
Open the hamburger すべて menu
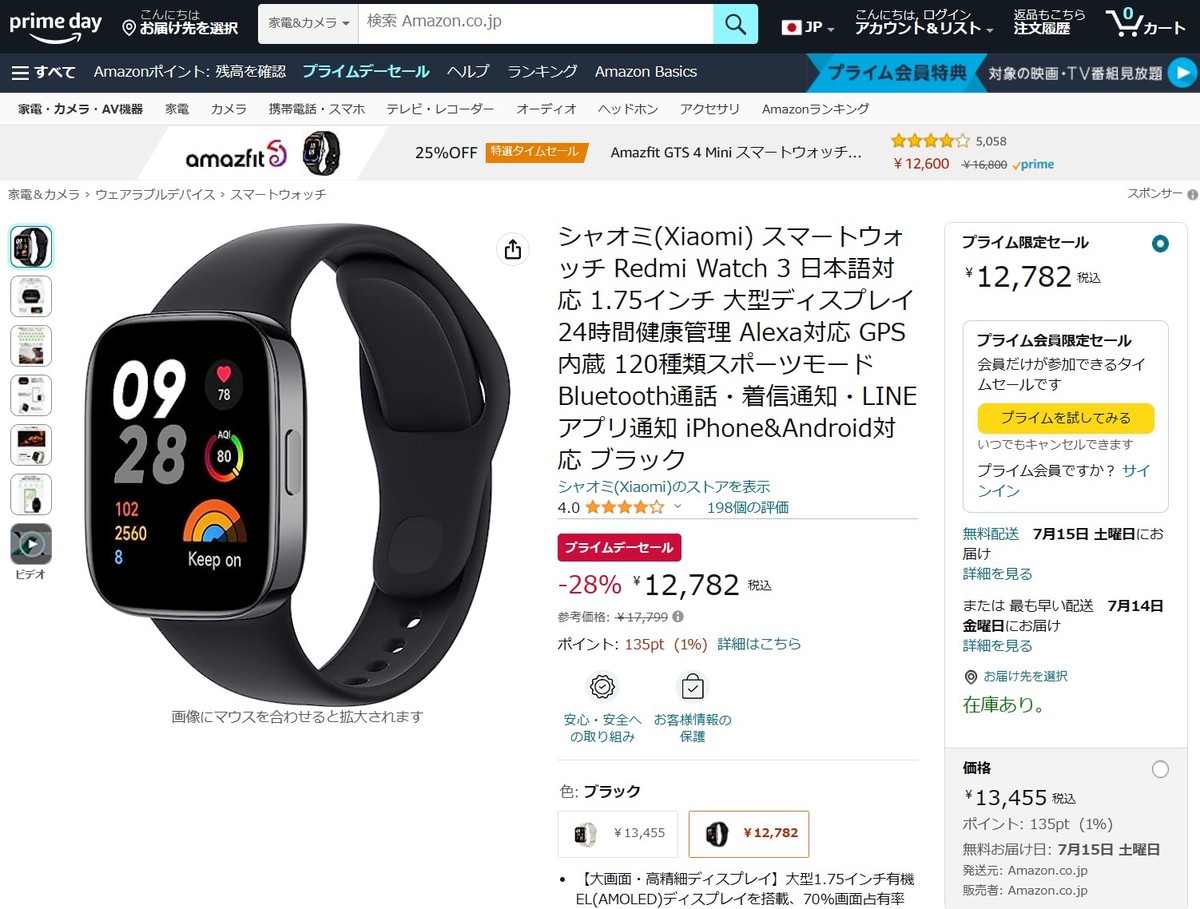coord(43,72)
